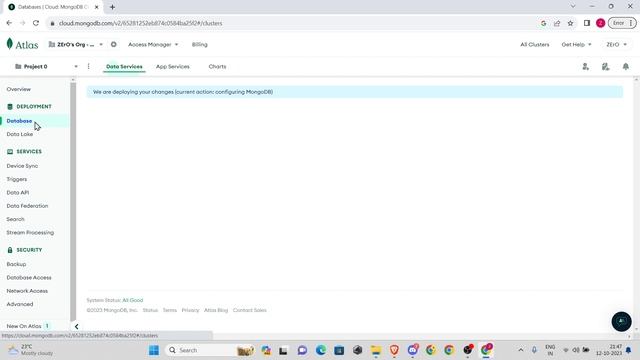The width and height of the screenshot is (640, 360).
Task: Open the Contact Sales footer link
Action: click(249, 310)
